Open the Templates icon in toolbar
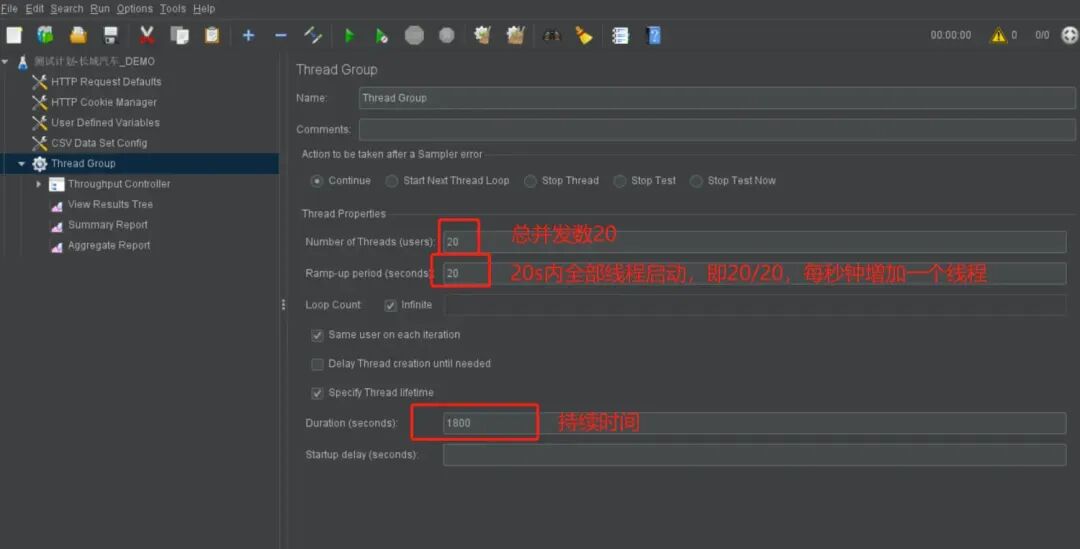 tap(45, 35)
